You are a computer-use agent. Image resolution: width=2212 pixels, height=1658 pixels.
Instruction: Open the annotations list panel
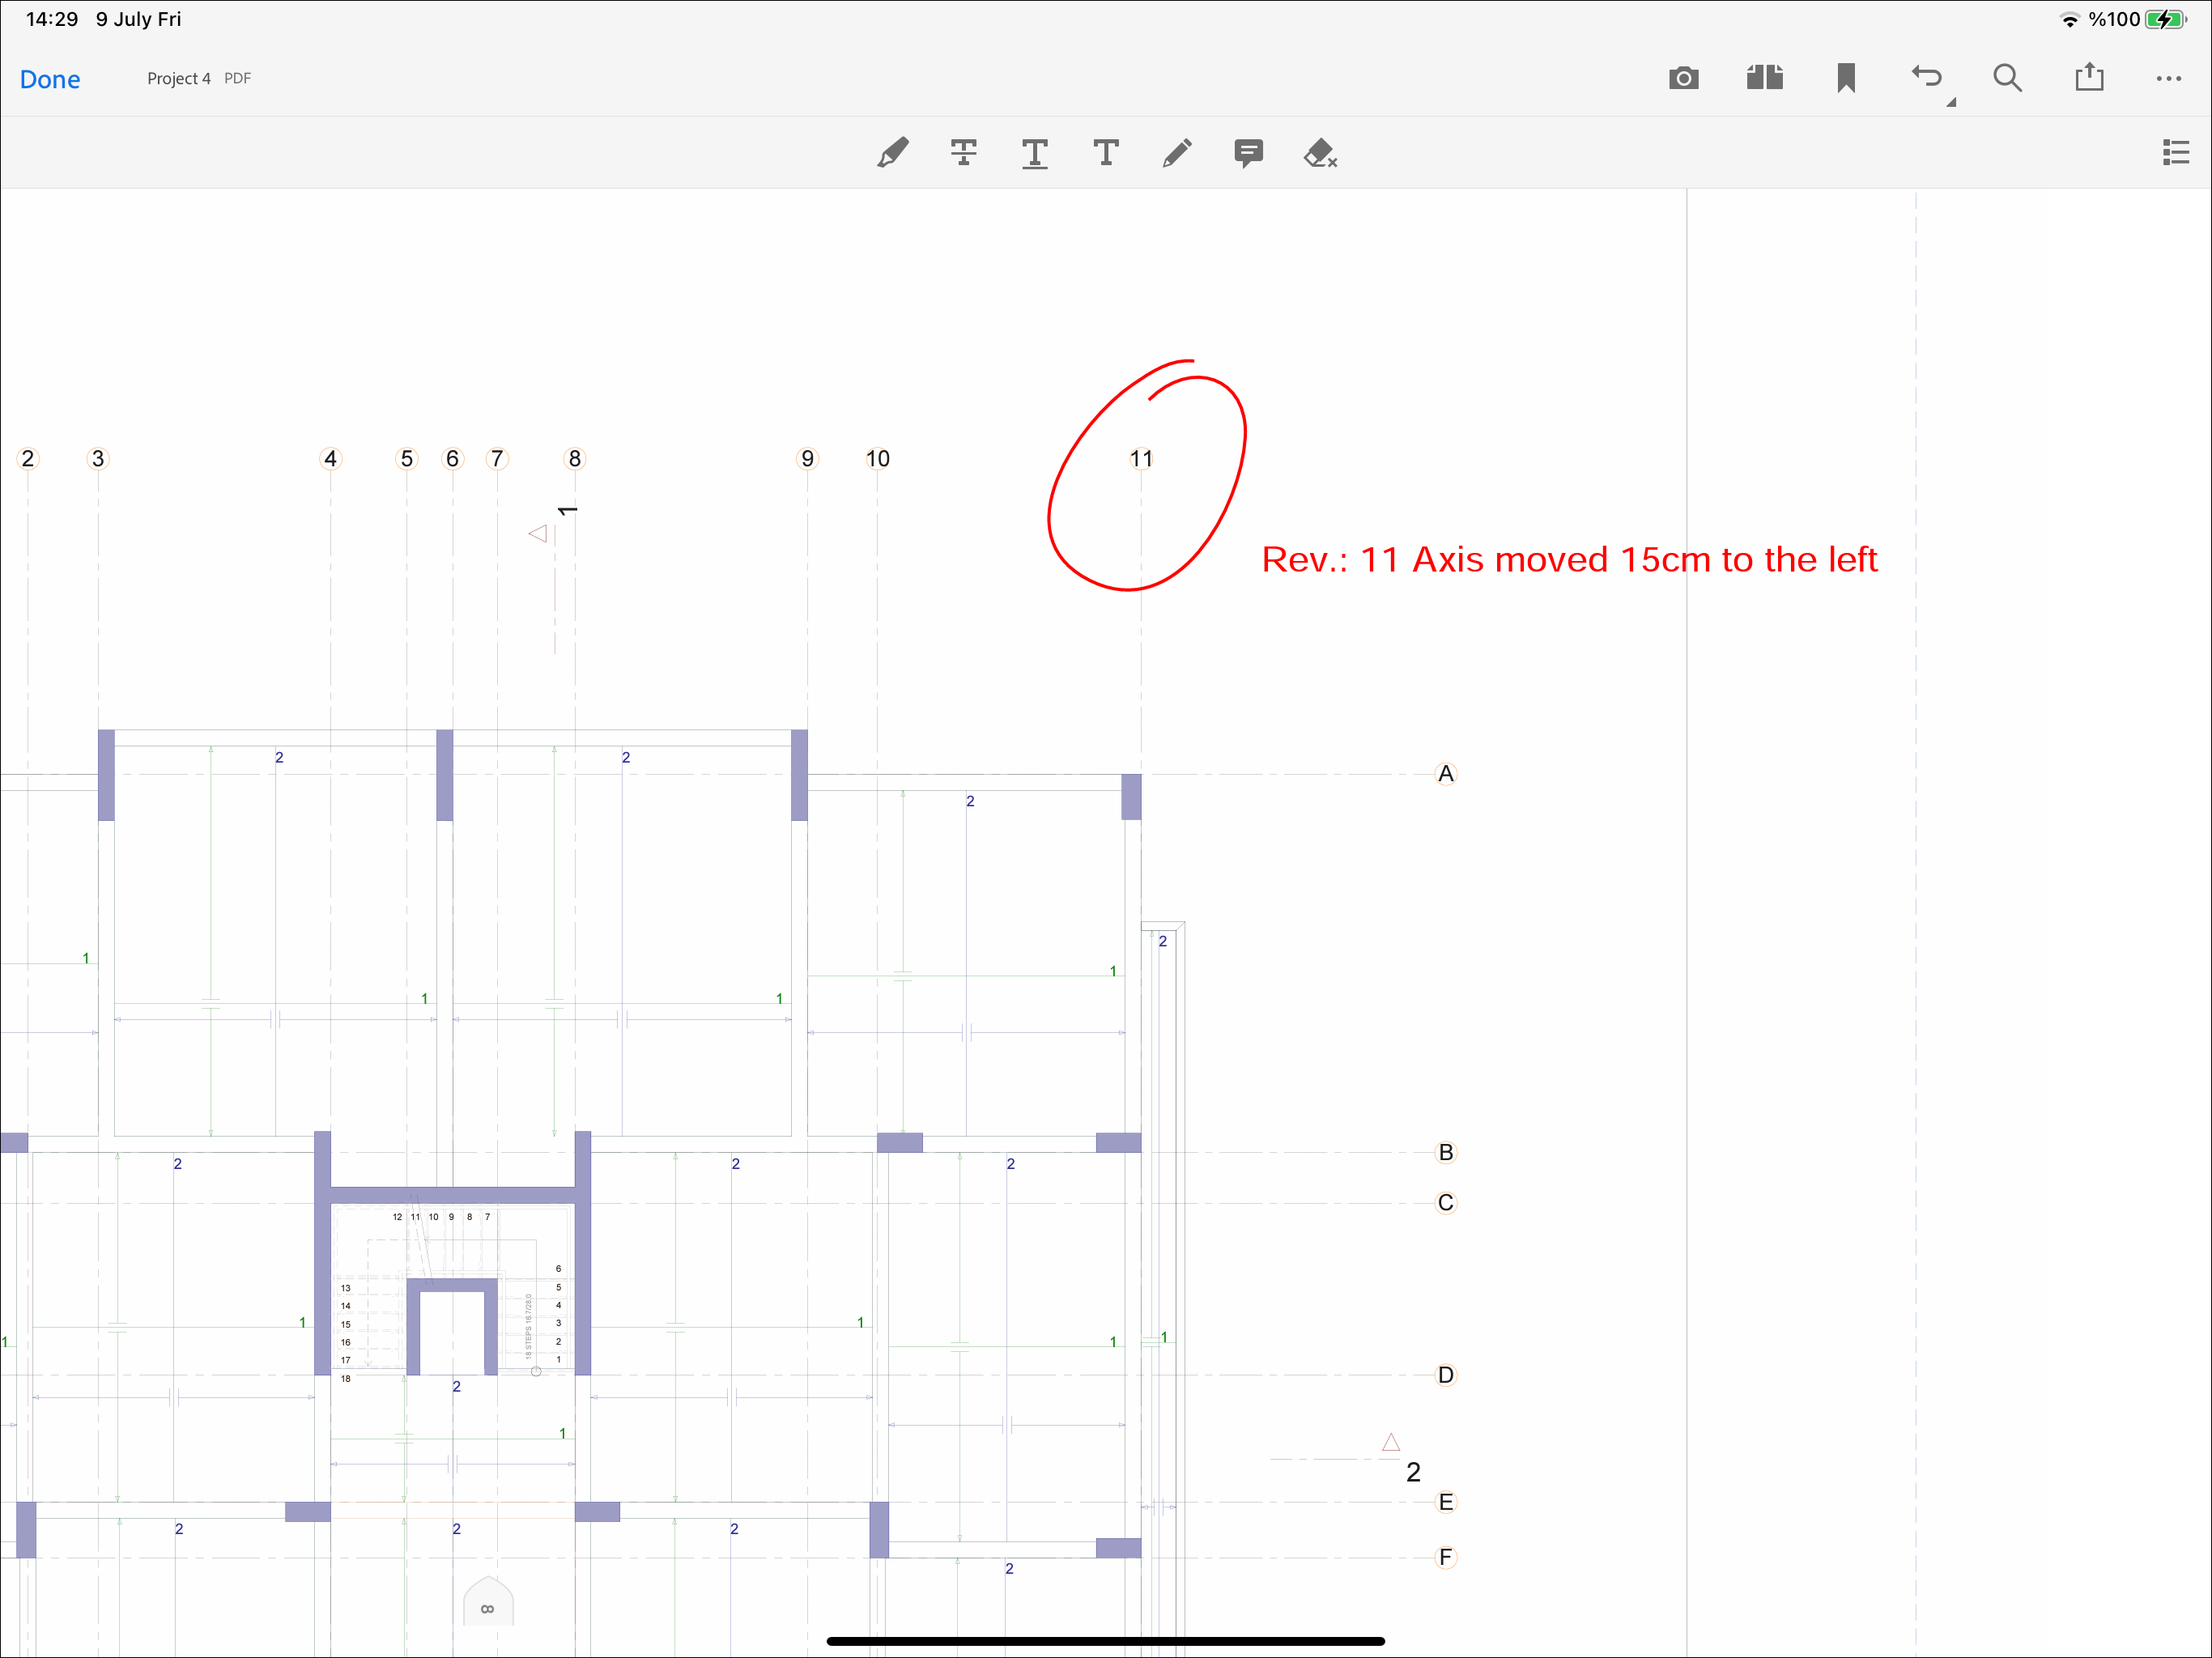pyautogui.click(x=2175, y=152)
